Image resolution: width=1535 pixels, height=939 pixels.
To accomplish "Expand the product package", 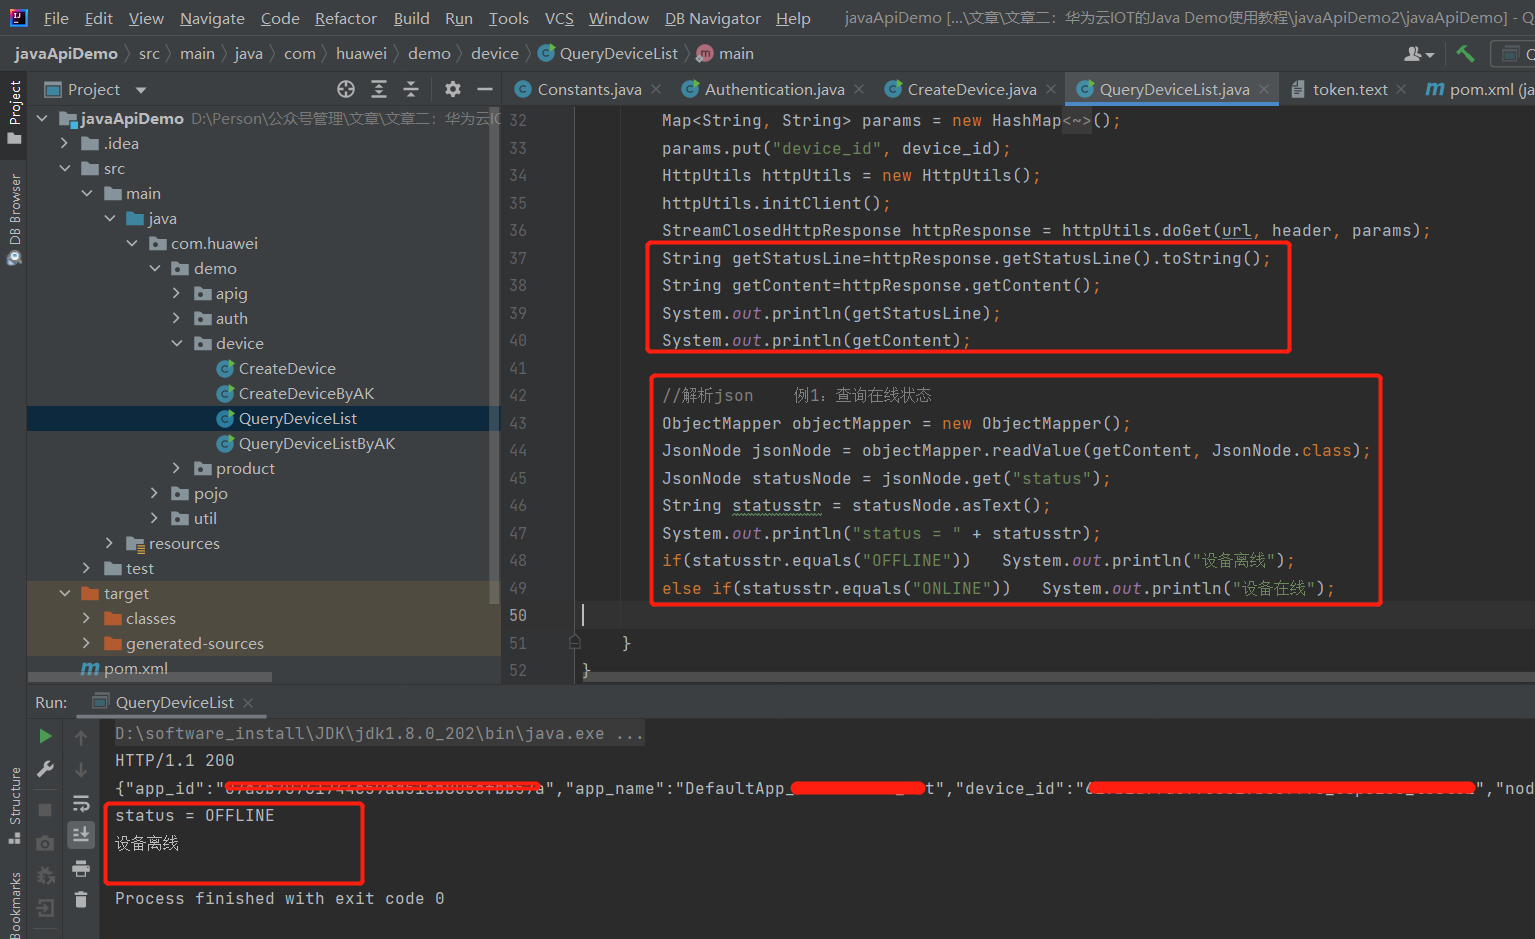I will coord(177,468).
